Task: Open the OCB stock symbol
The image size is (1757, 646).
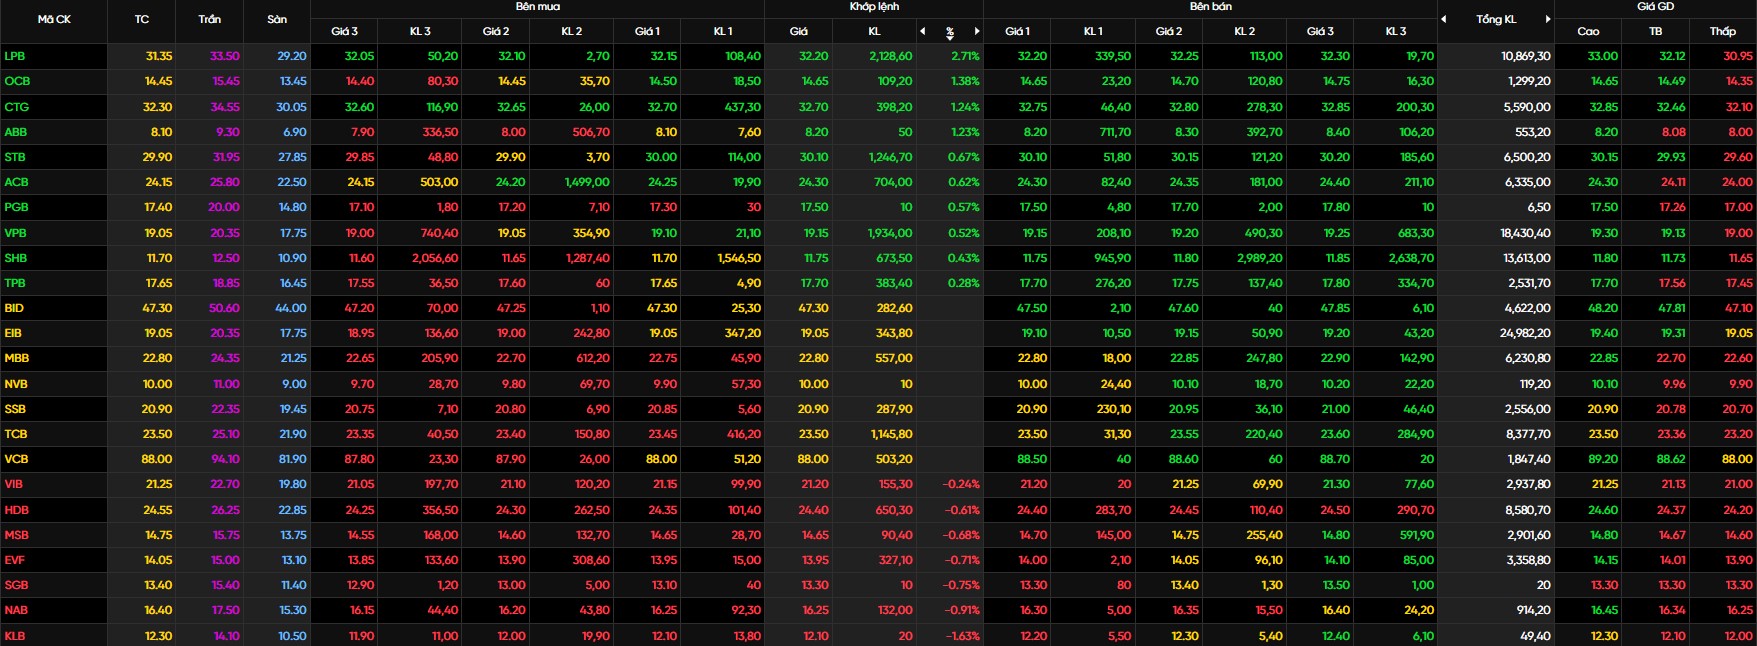Action: coord(17,81)
